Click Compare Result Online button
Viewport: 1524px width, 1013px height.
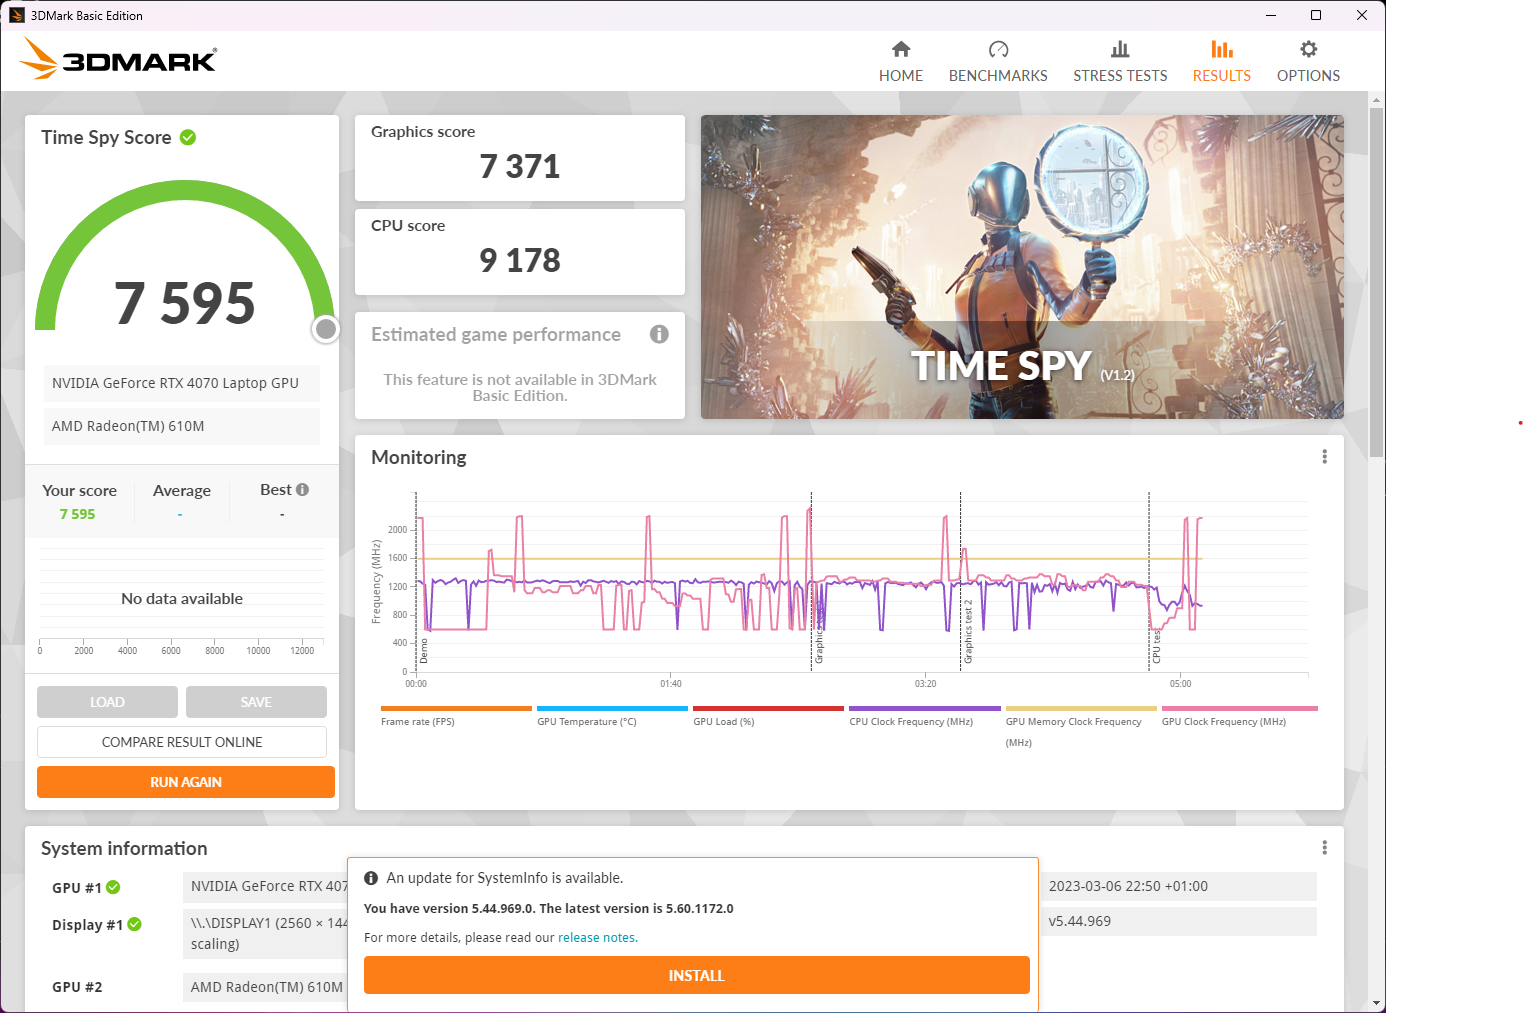[x=182, y=742]
